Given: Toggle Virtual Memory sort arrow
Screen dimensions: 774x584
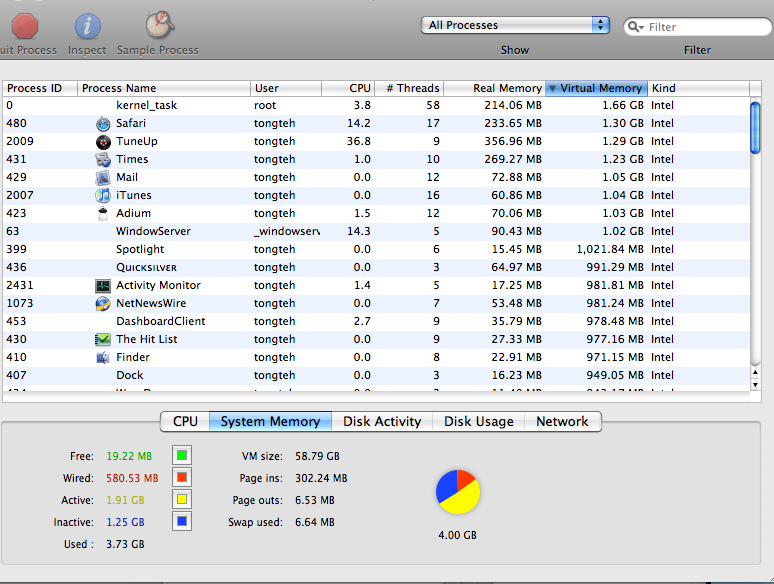Looking at the screenshot, I should click(552, 88).
